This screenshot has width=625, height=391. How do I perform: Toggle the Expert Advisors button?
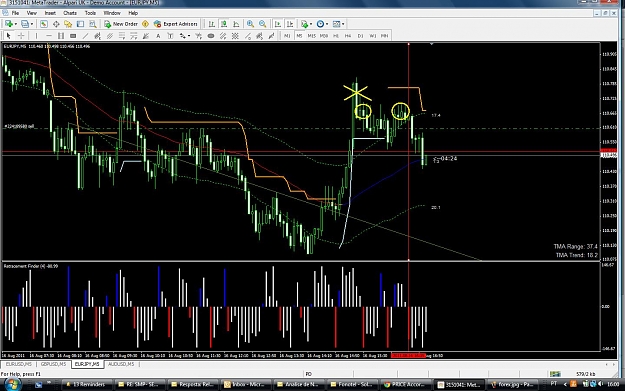tap(176, 24)
